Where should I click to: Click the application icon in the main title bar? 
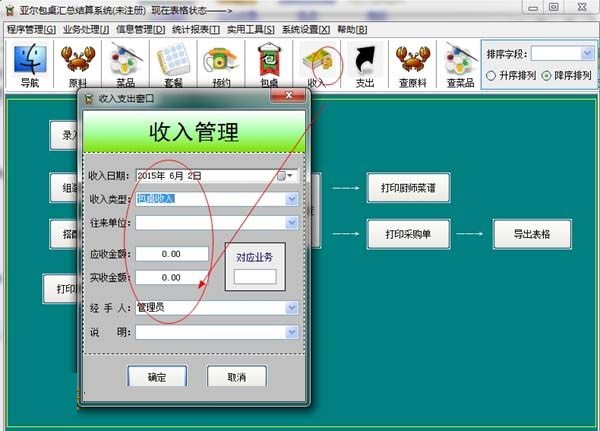click(x=10, y=10)
